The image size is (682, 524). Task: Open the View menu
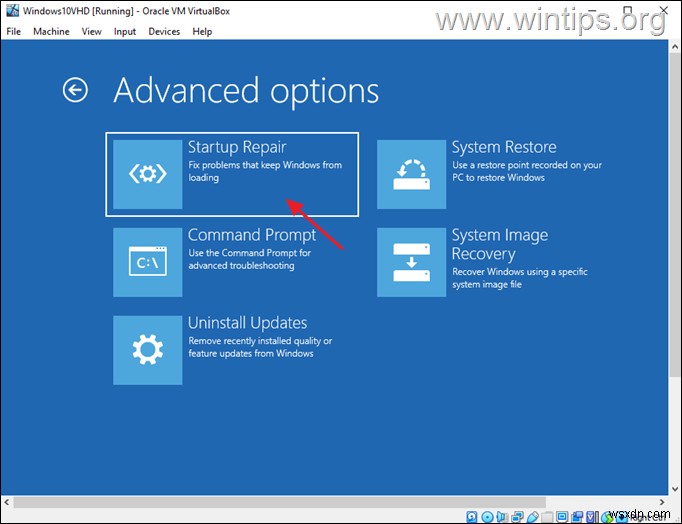click(x=91, y=31)
